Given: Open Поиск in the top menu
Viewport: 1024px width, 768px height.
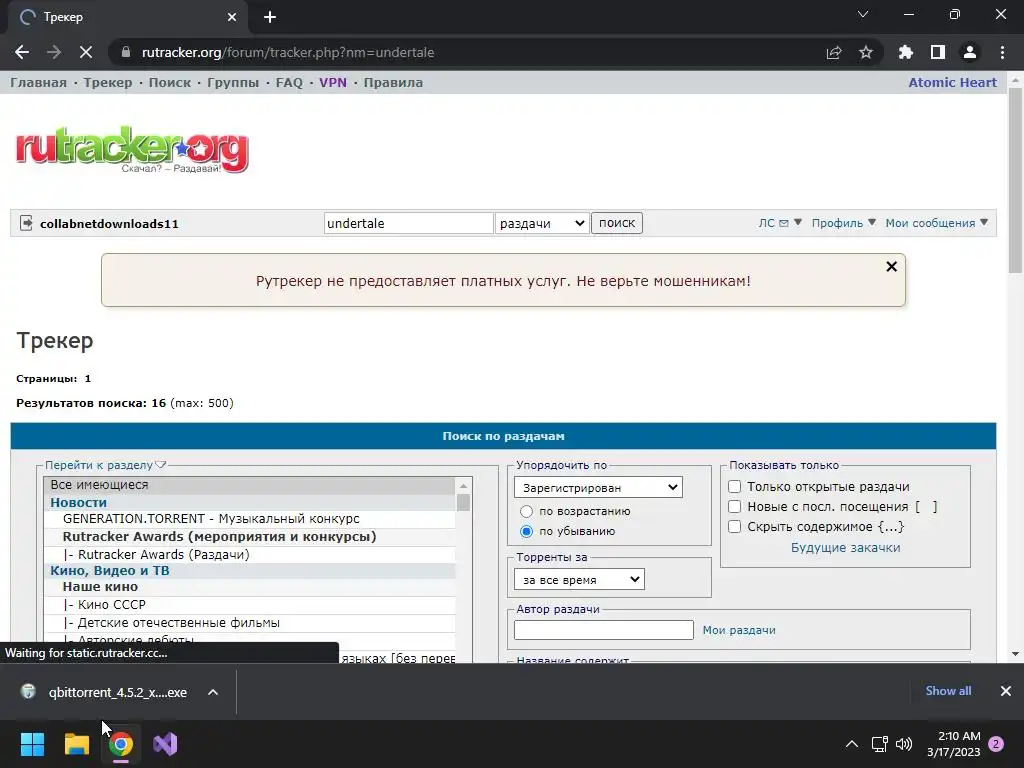Looking at the screenshot, I should click(x=170, y=83).
